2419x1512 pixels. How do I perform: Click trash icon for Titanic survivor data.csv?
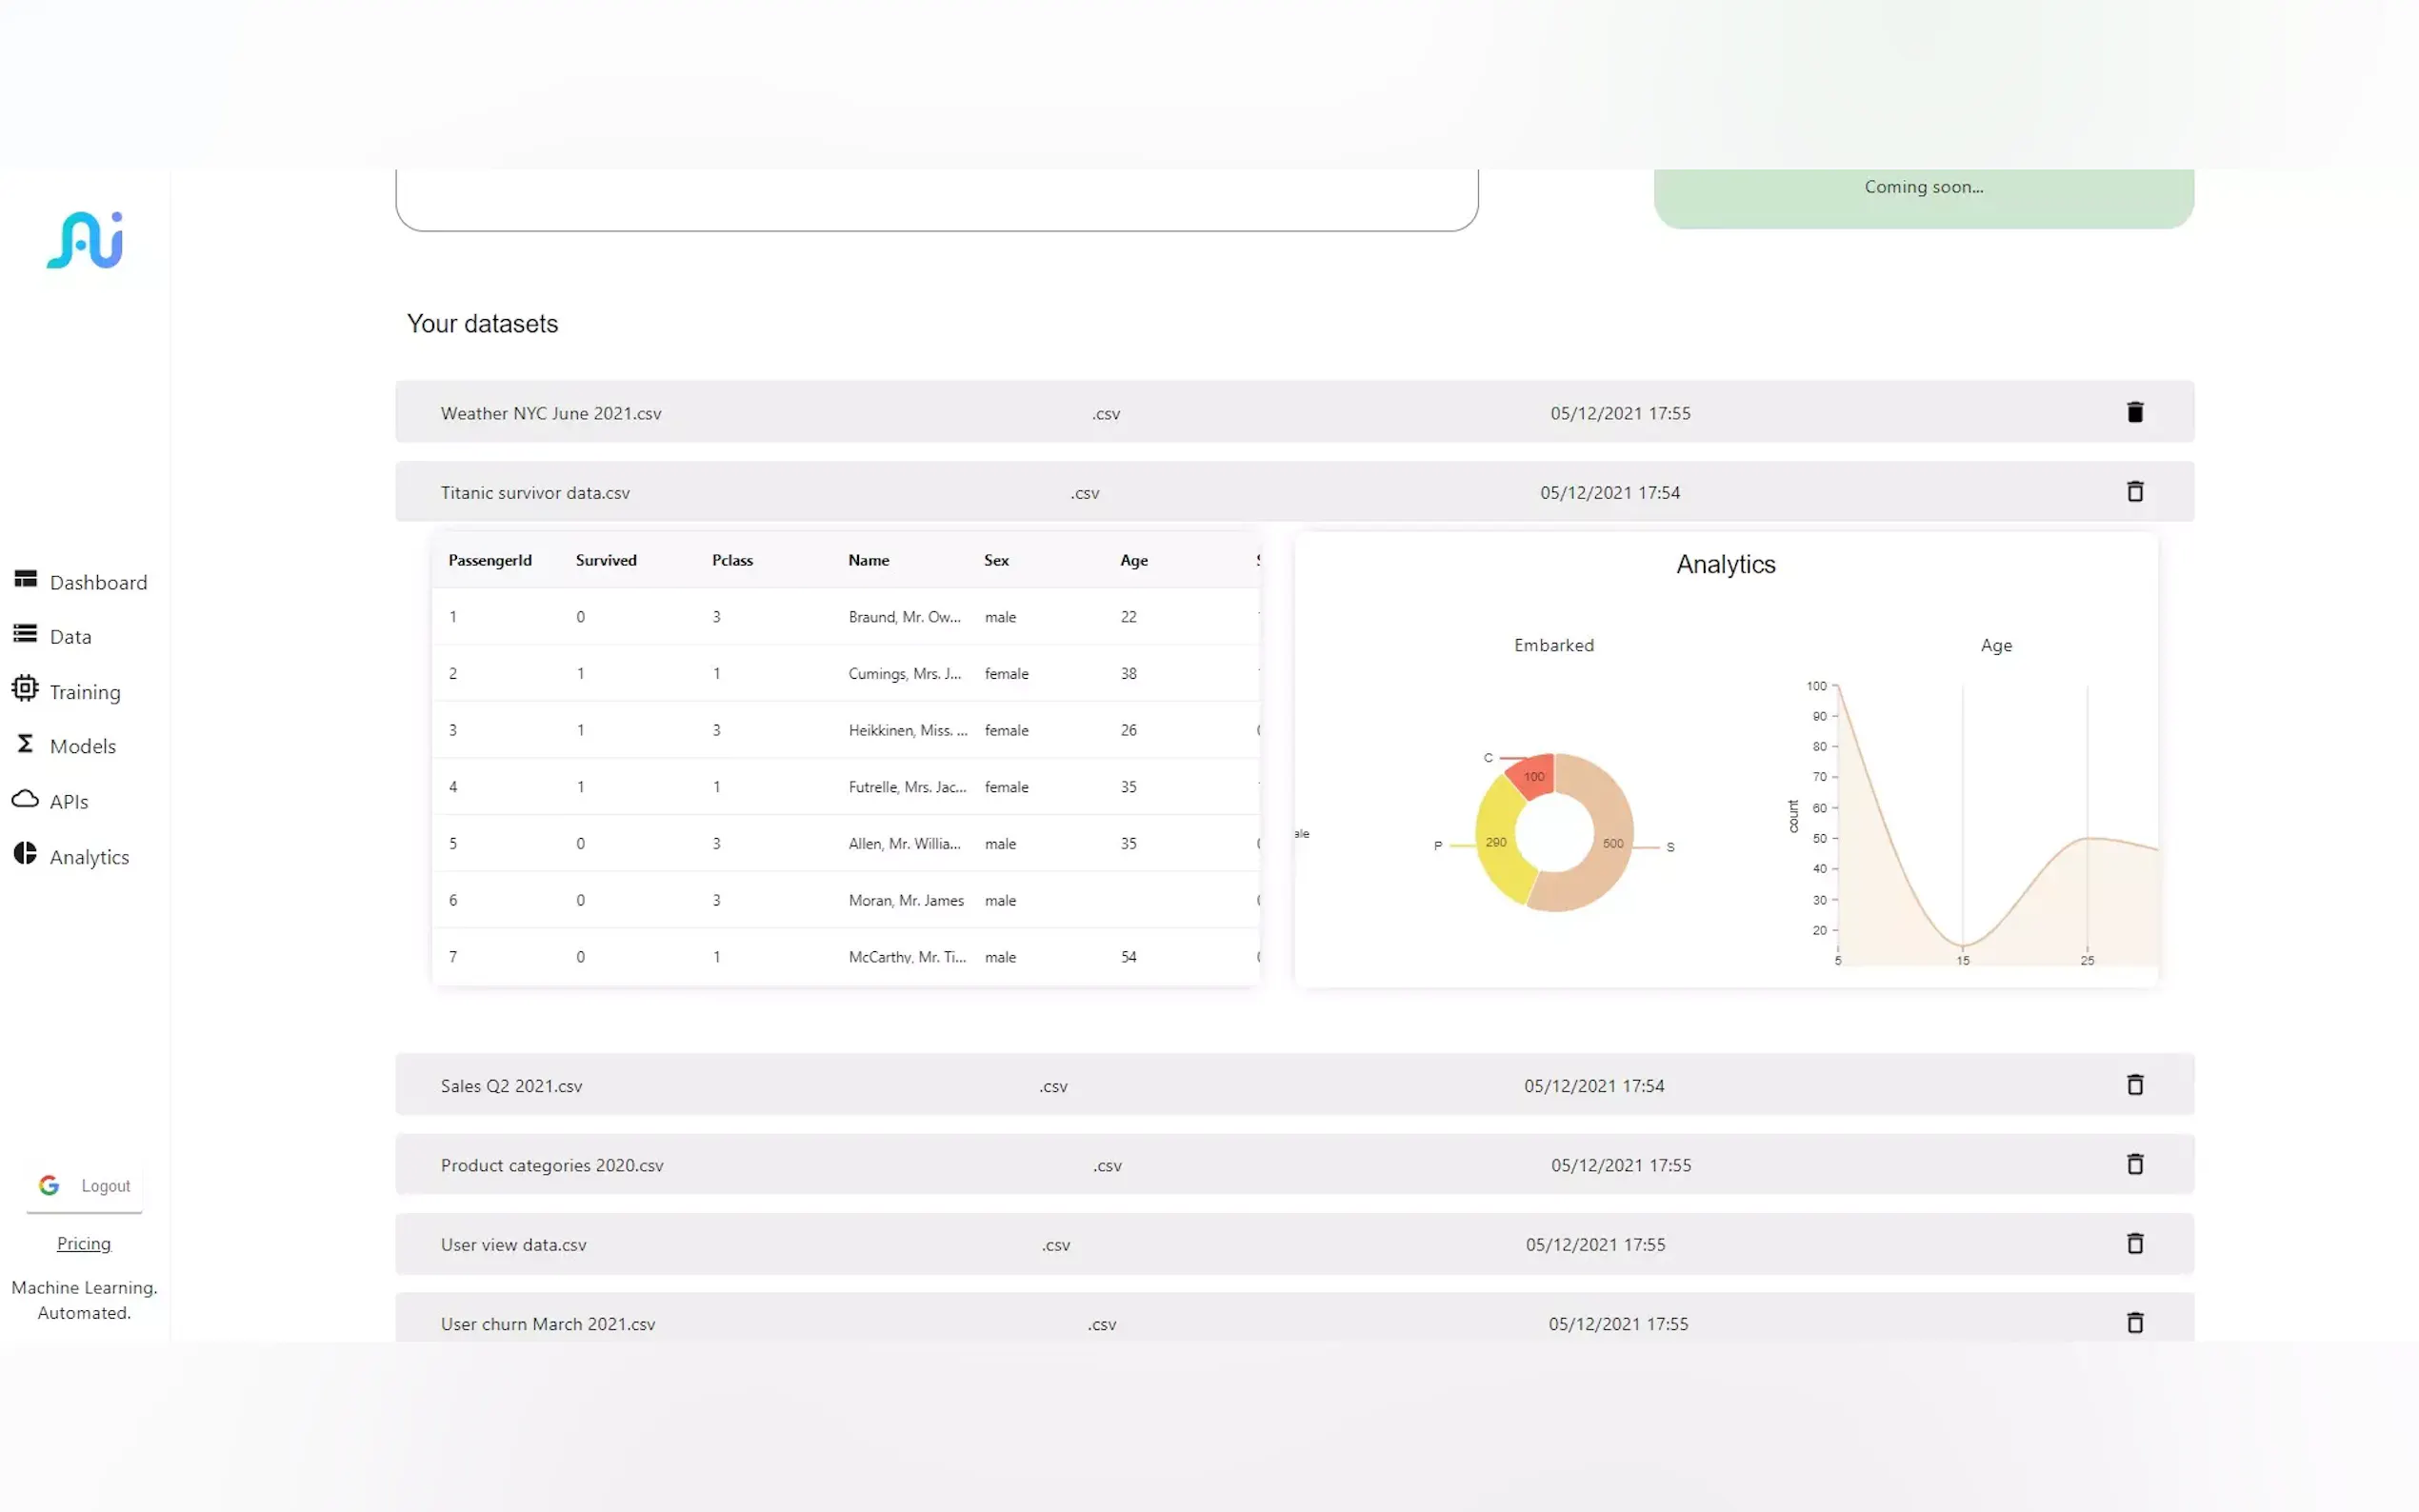click(2134, 491)
